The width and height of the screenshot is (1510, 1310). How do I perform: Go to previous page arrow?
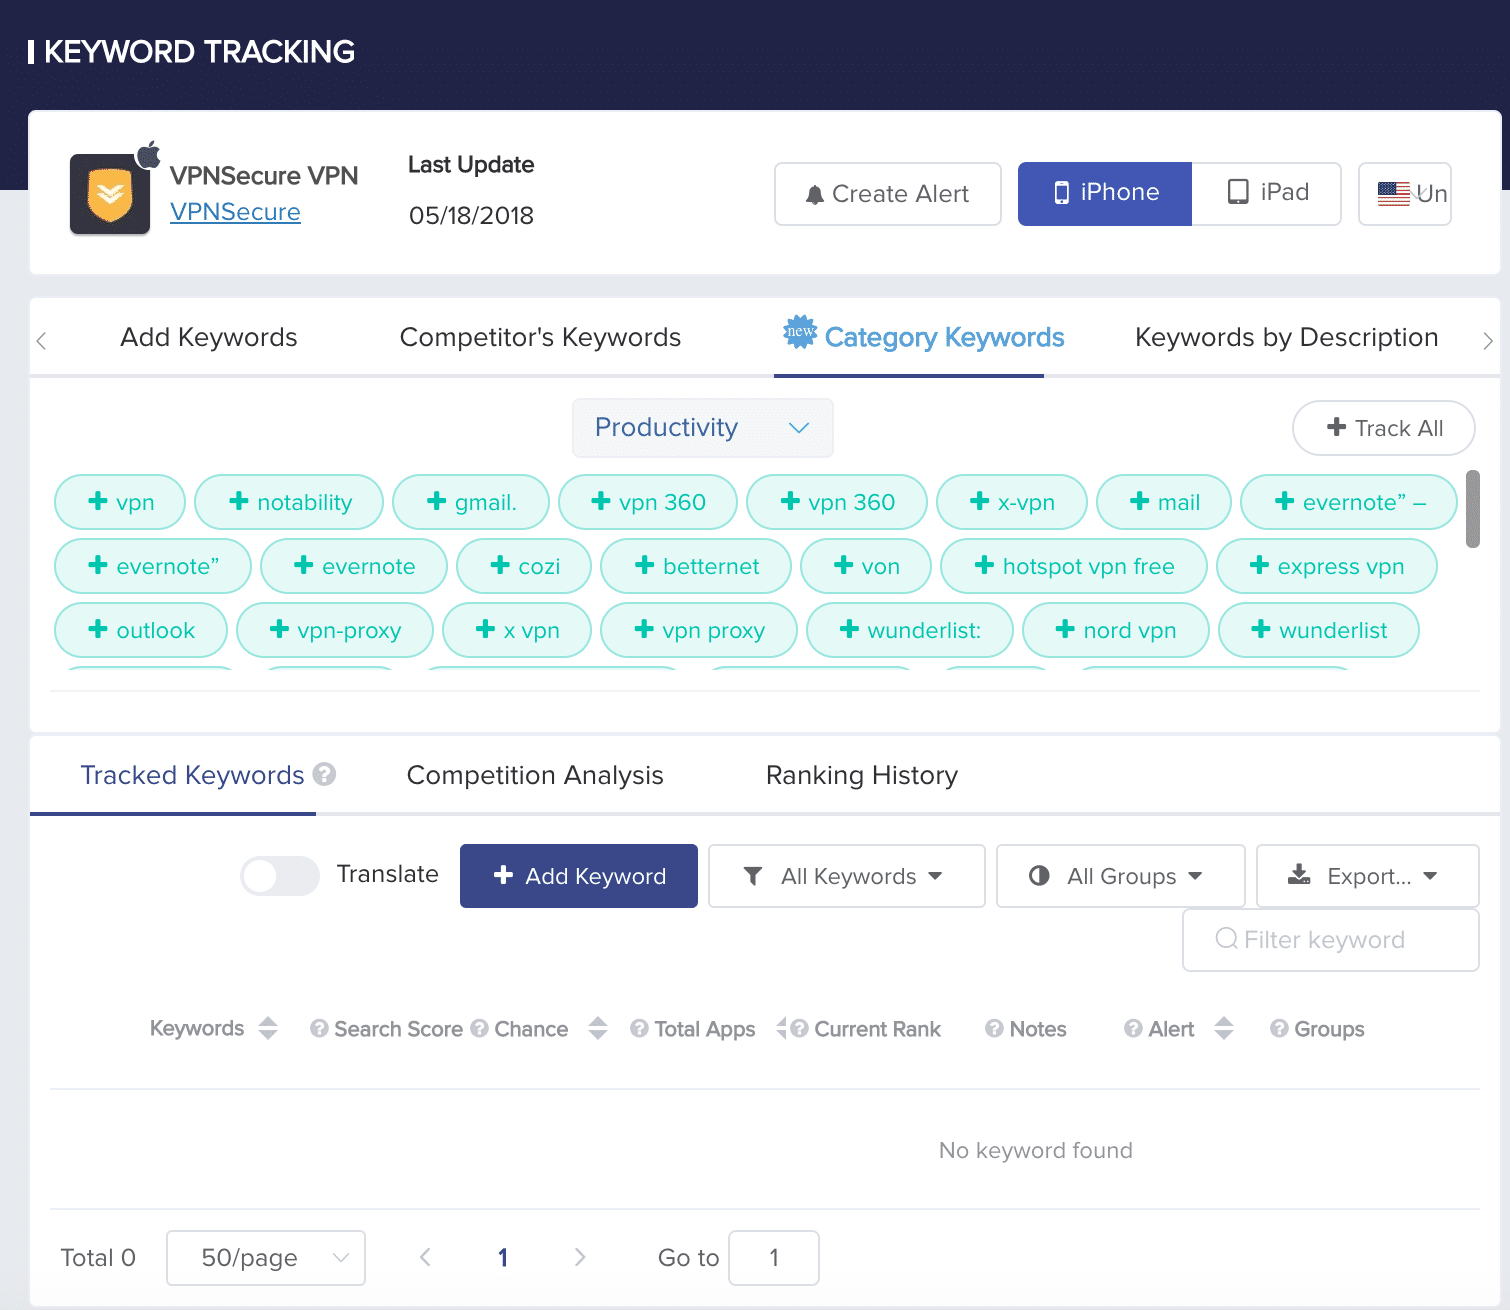[425, 1257]
